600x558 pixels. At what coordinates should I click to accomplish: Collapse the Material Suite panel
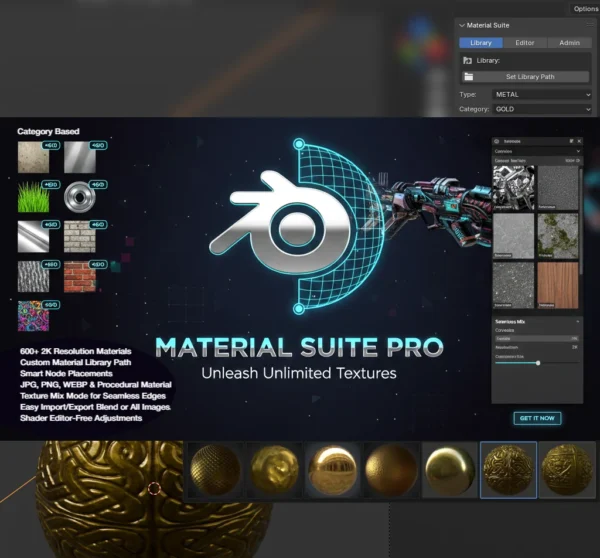point(462,25)
